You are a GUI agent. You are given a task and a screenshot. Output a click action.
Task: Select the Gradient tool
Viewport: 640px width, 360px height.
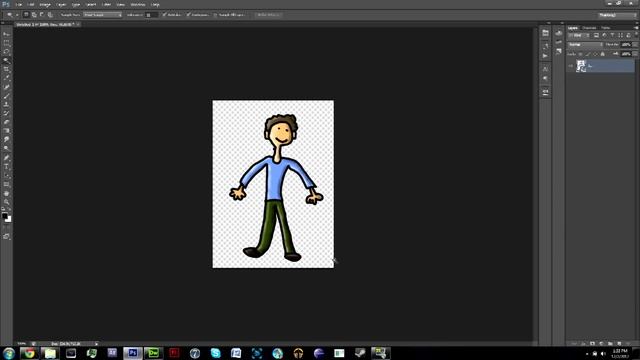click(x=6, y=131)
